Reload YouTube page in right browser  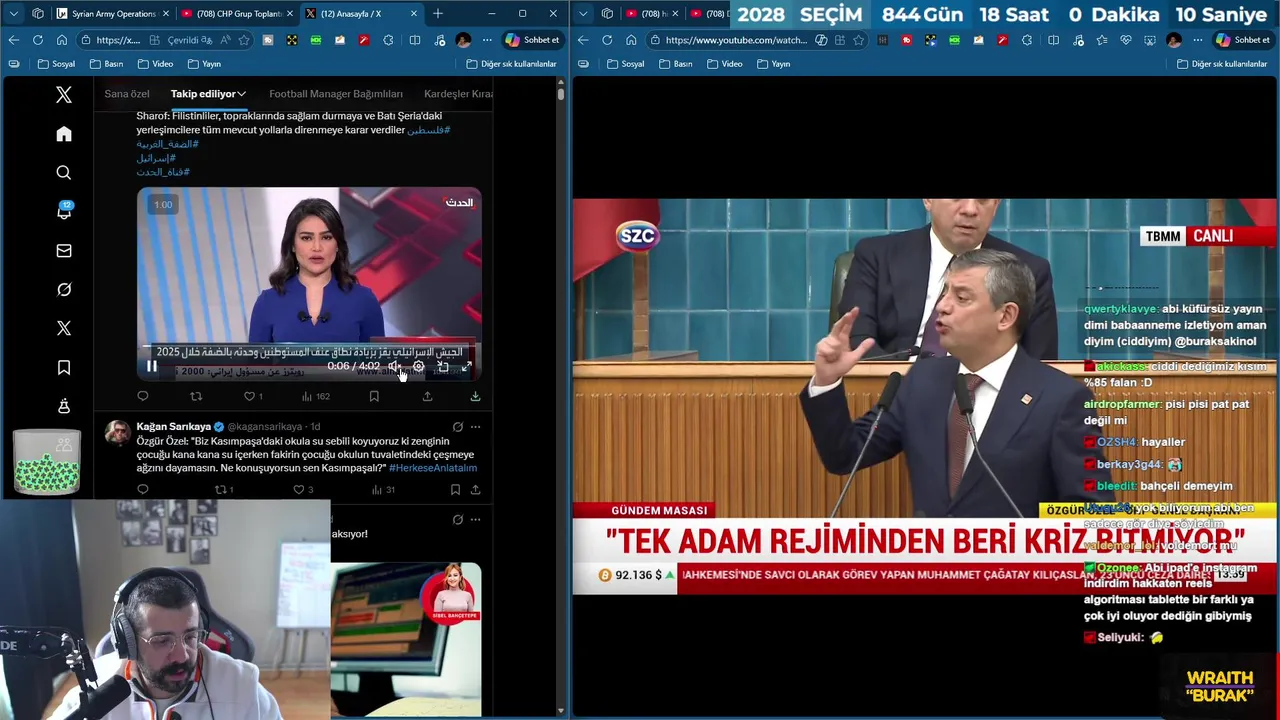tap(607, 40)
